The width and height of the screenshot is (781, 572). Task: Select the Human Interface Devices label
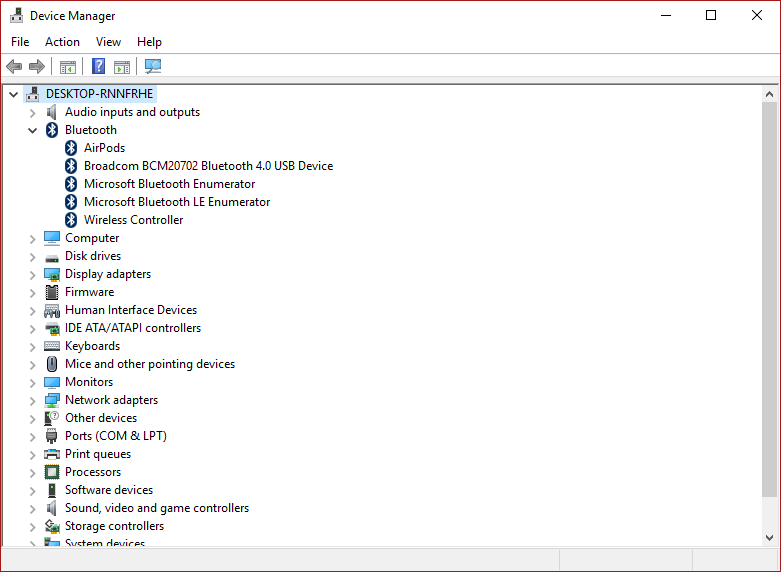[x=131, y=310]
